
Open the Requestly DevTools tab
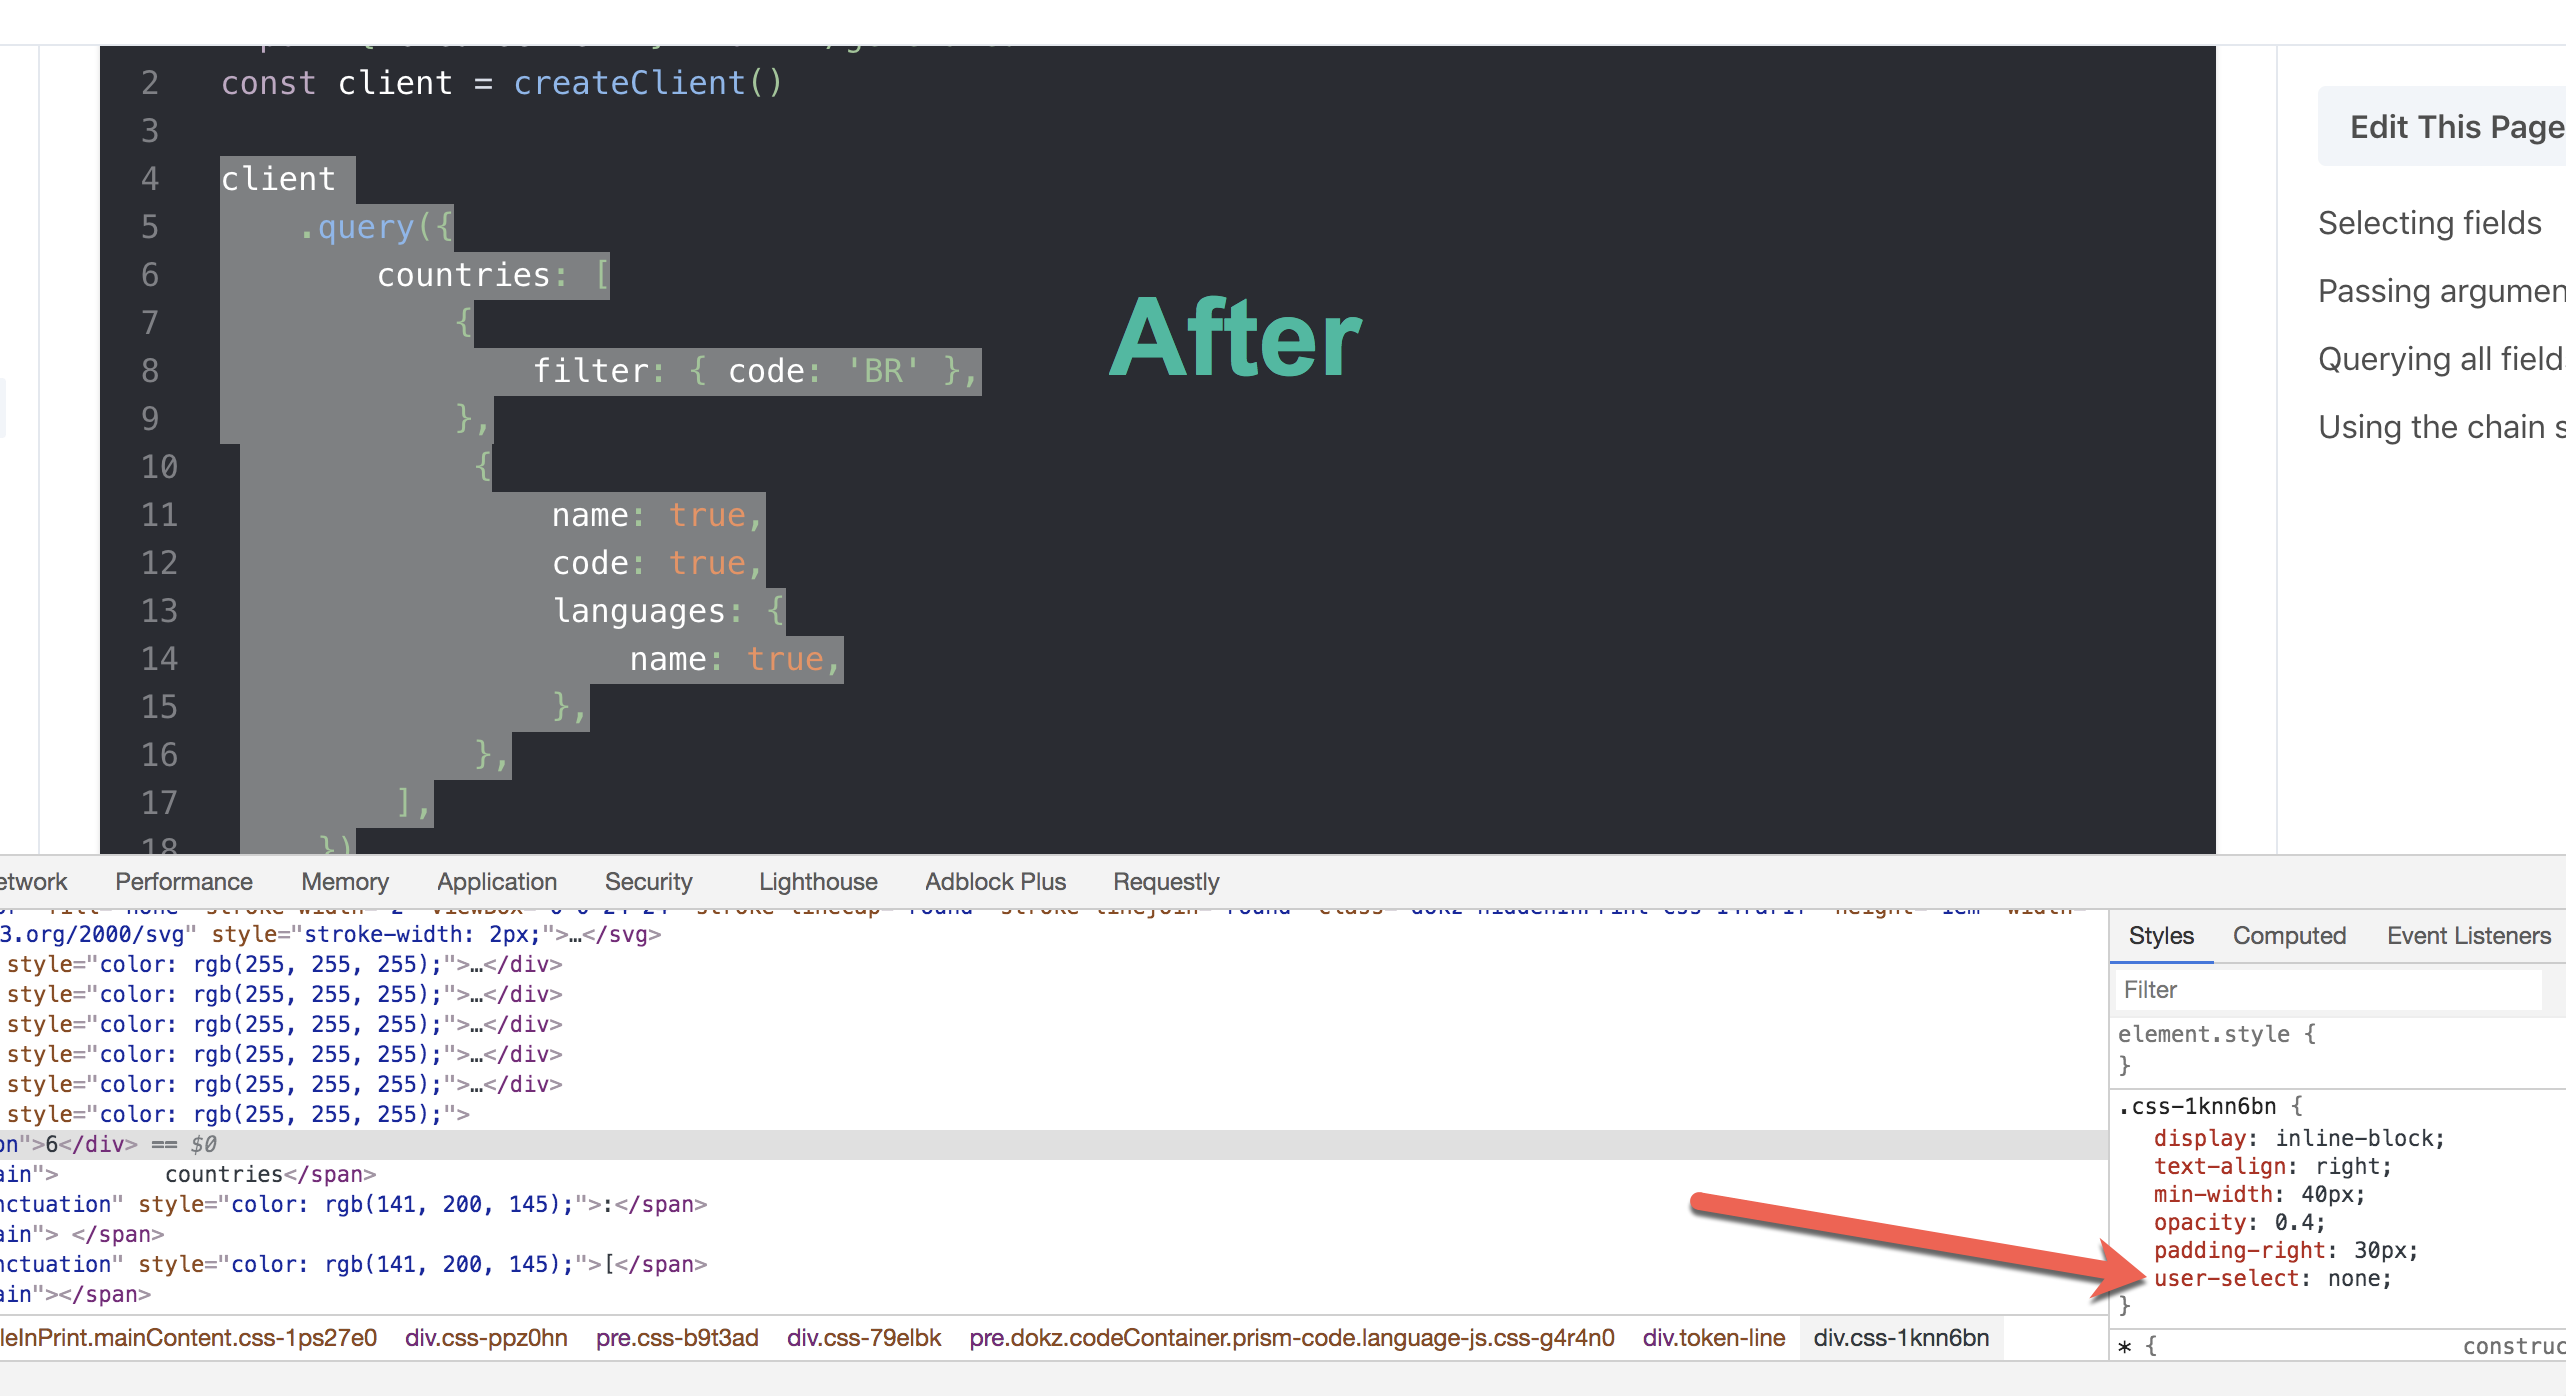pos(1165,882)
